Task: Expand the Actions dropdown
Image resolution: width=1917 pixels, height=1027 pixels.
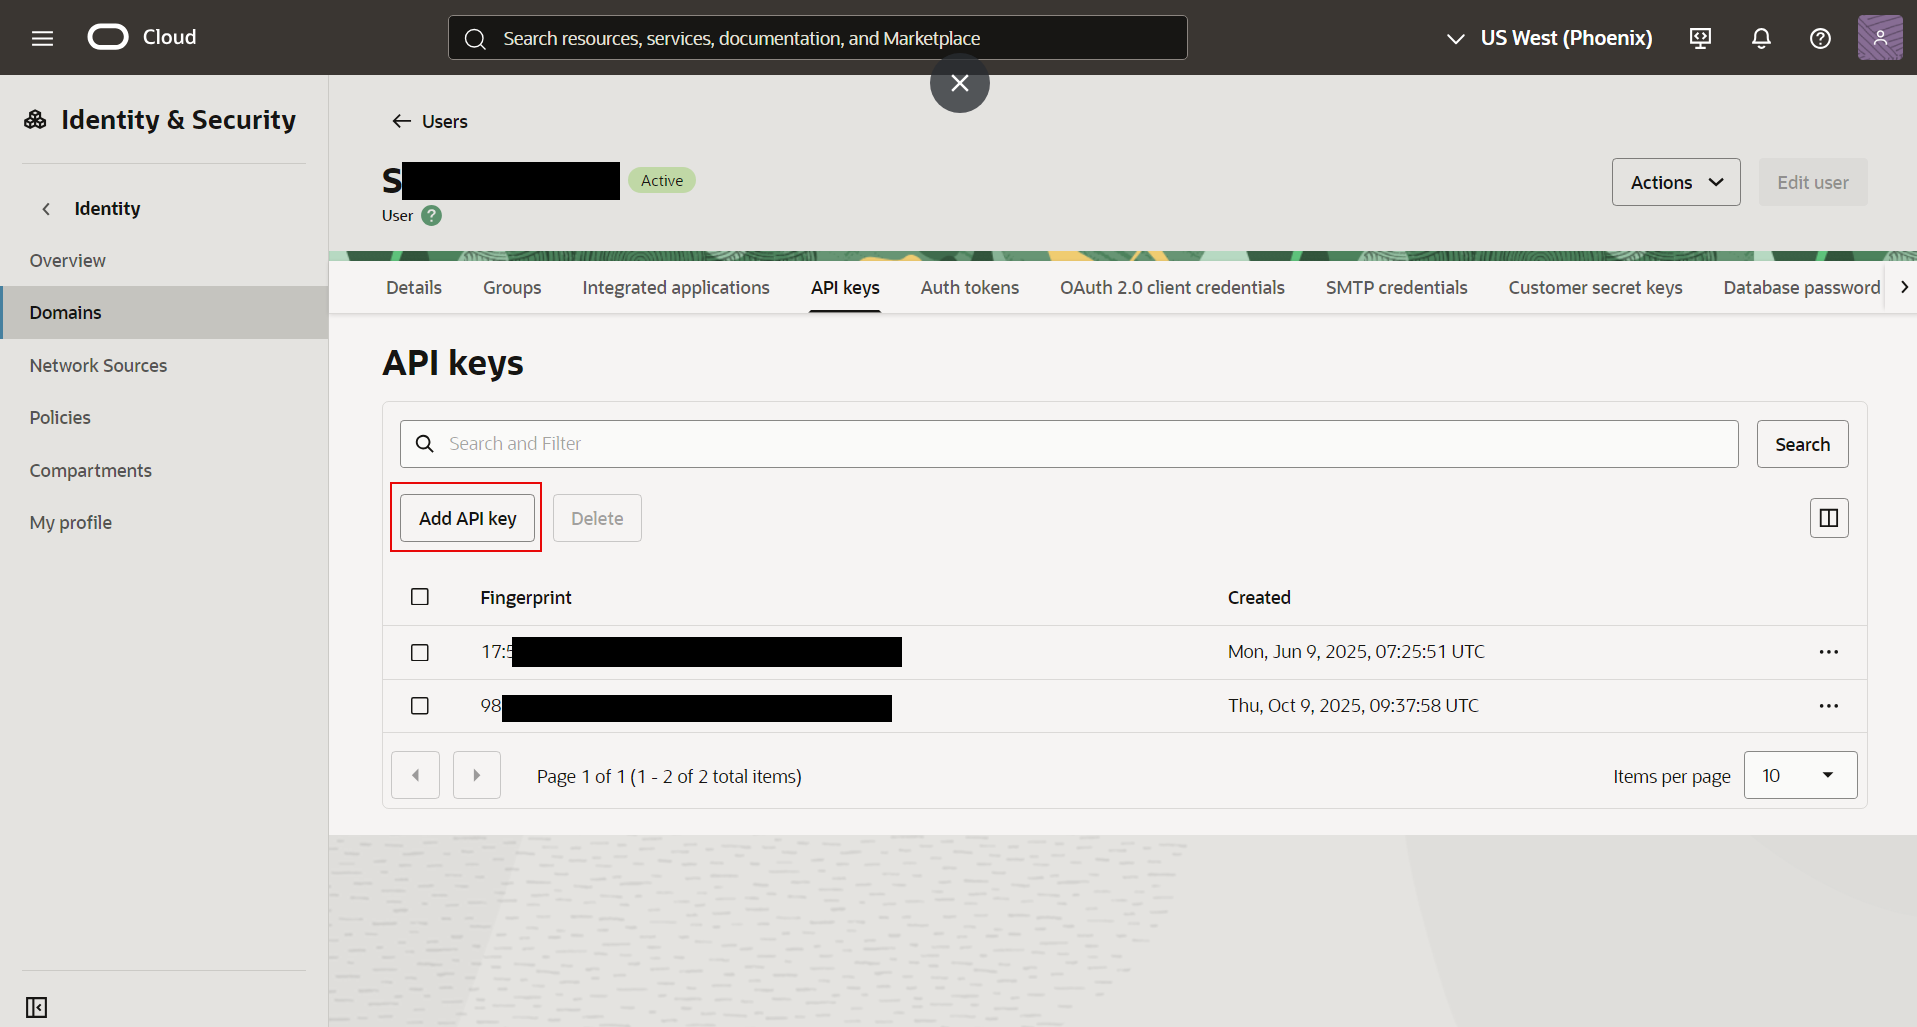Action: [x=1675, y=182]
